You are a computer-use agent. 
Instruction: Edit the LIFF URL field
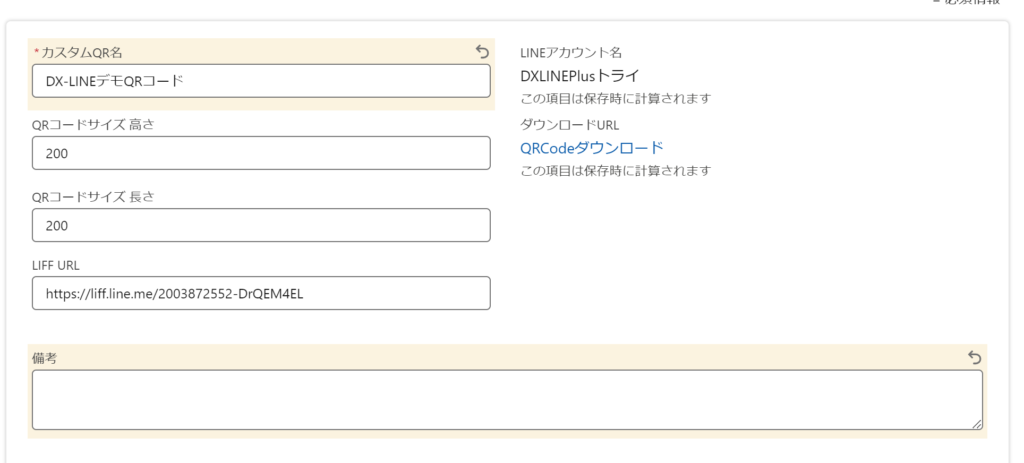261,294
